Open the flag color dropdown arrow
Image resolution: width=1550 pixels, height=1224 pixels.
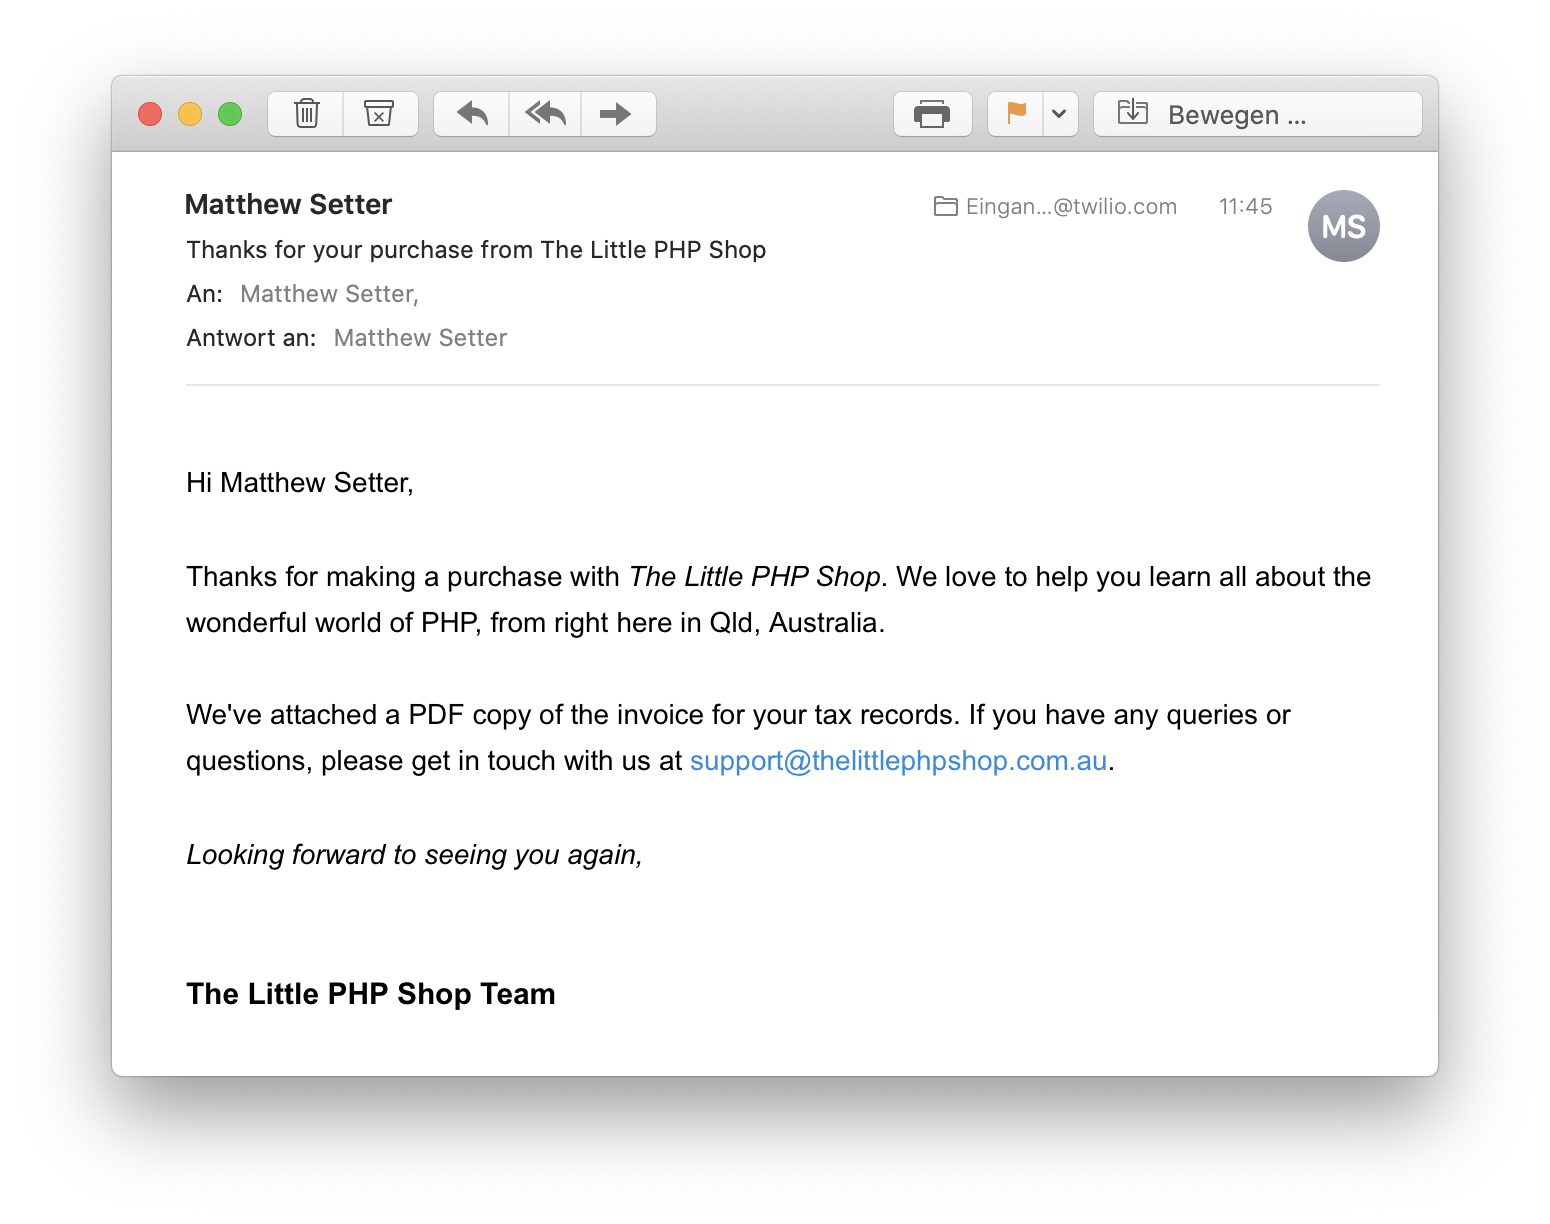tap(1060, 114)
